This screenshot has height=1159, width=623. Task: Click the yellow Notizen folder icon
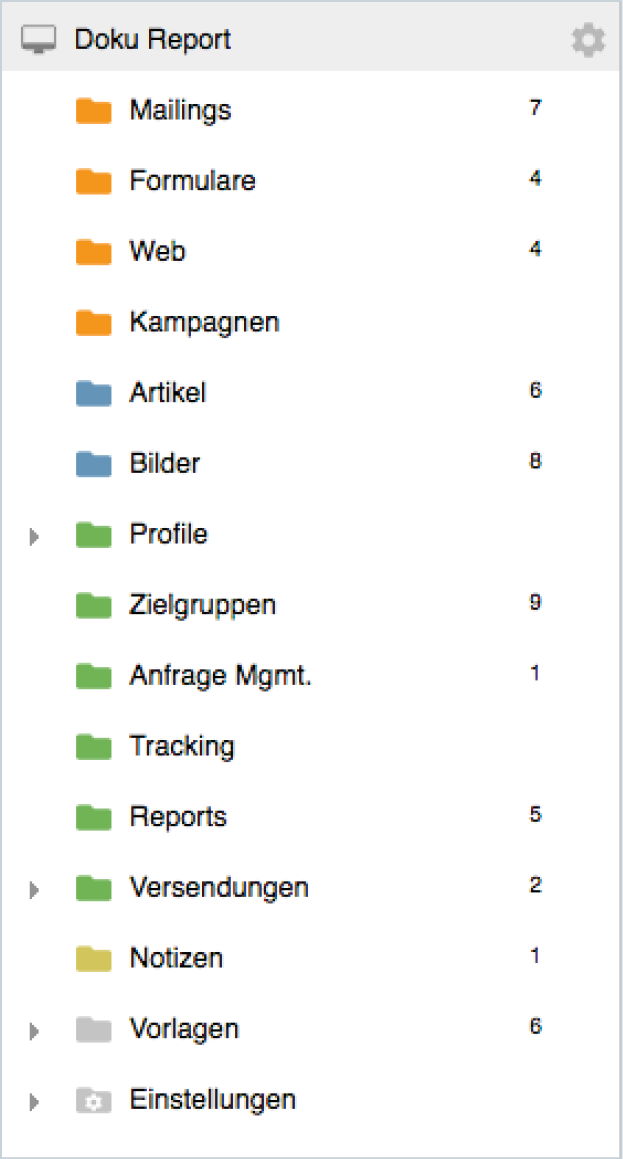coord(93,959)
